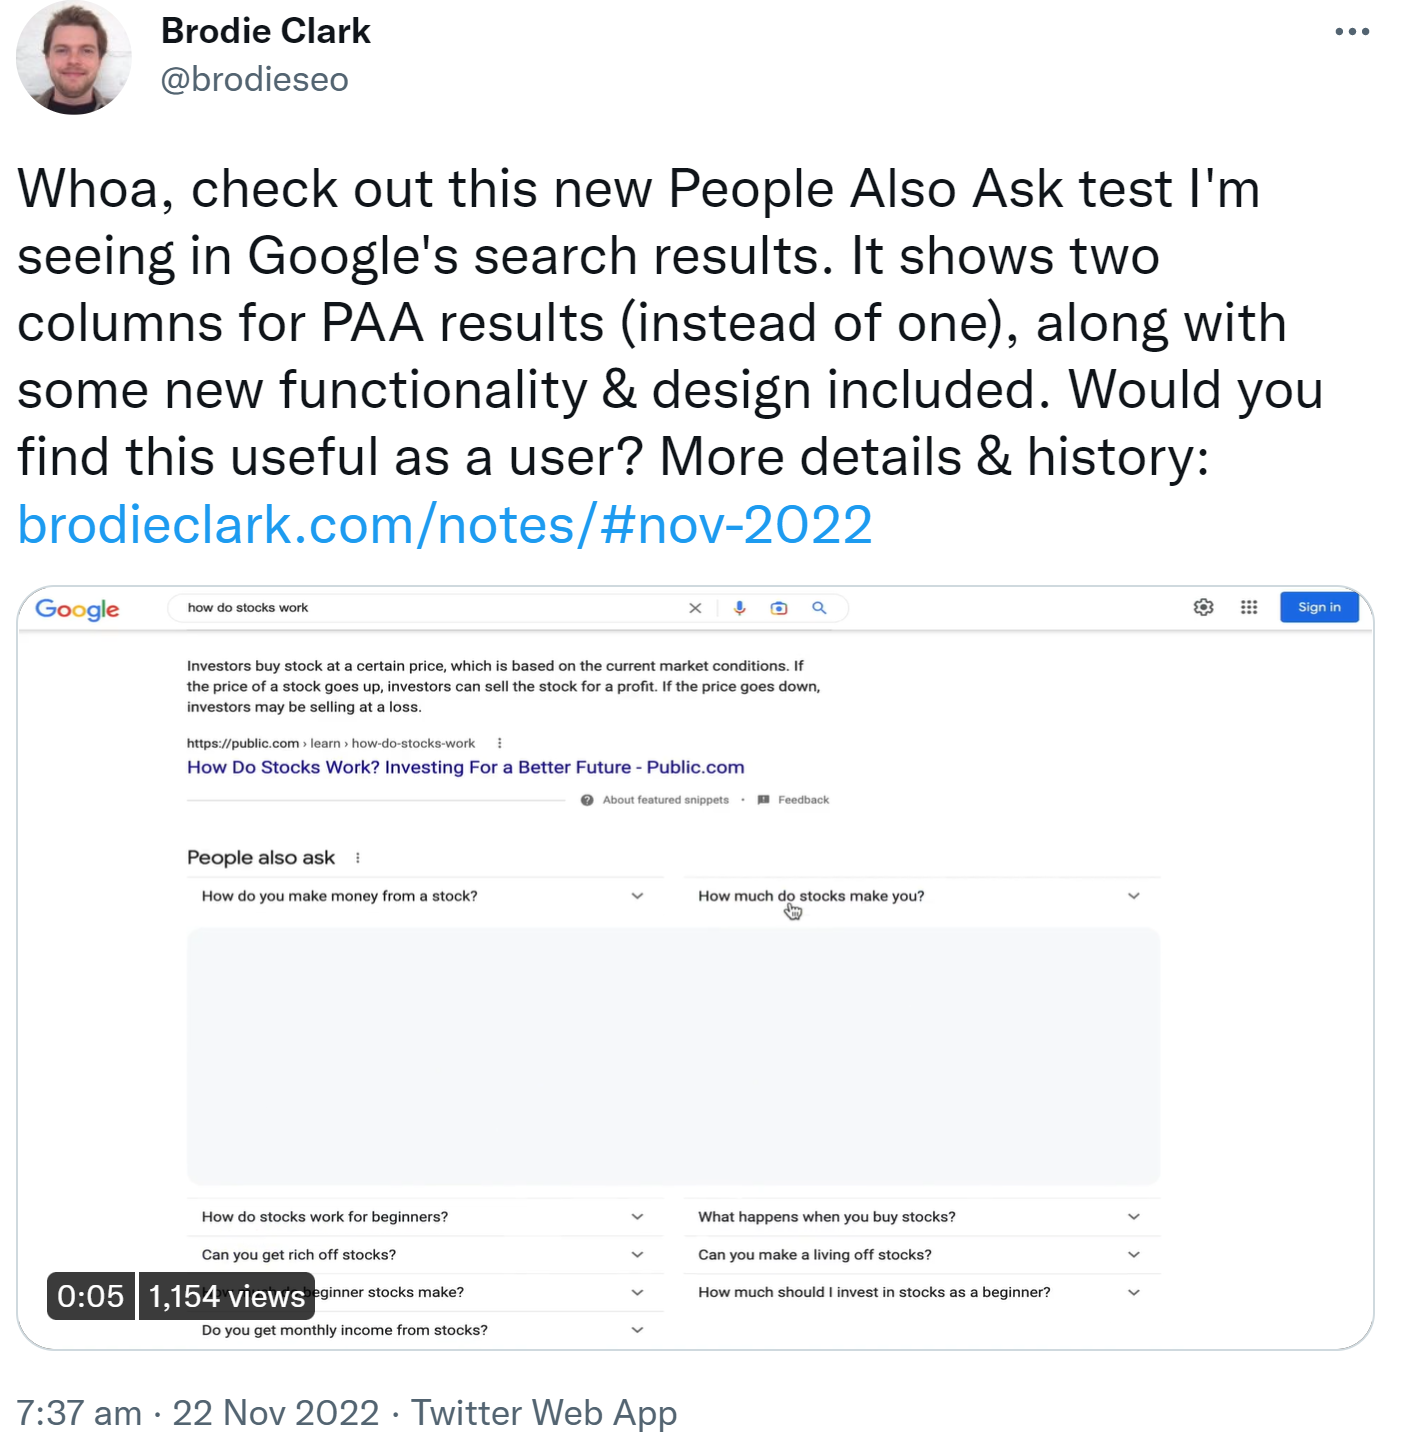This screenshot has width=1409, height=1455.
Task: Expand 'How much do stocks make you?'
Action: coord(1133,896)
